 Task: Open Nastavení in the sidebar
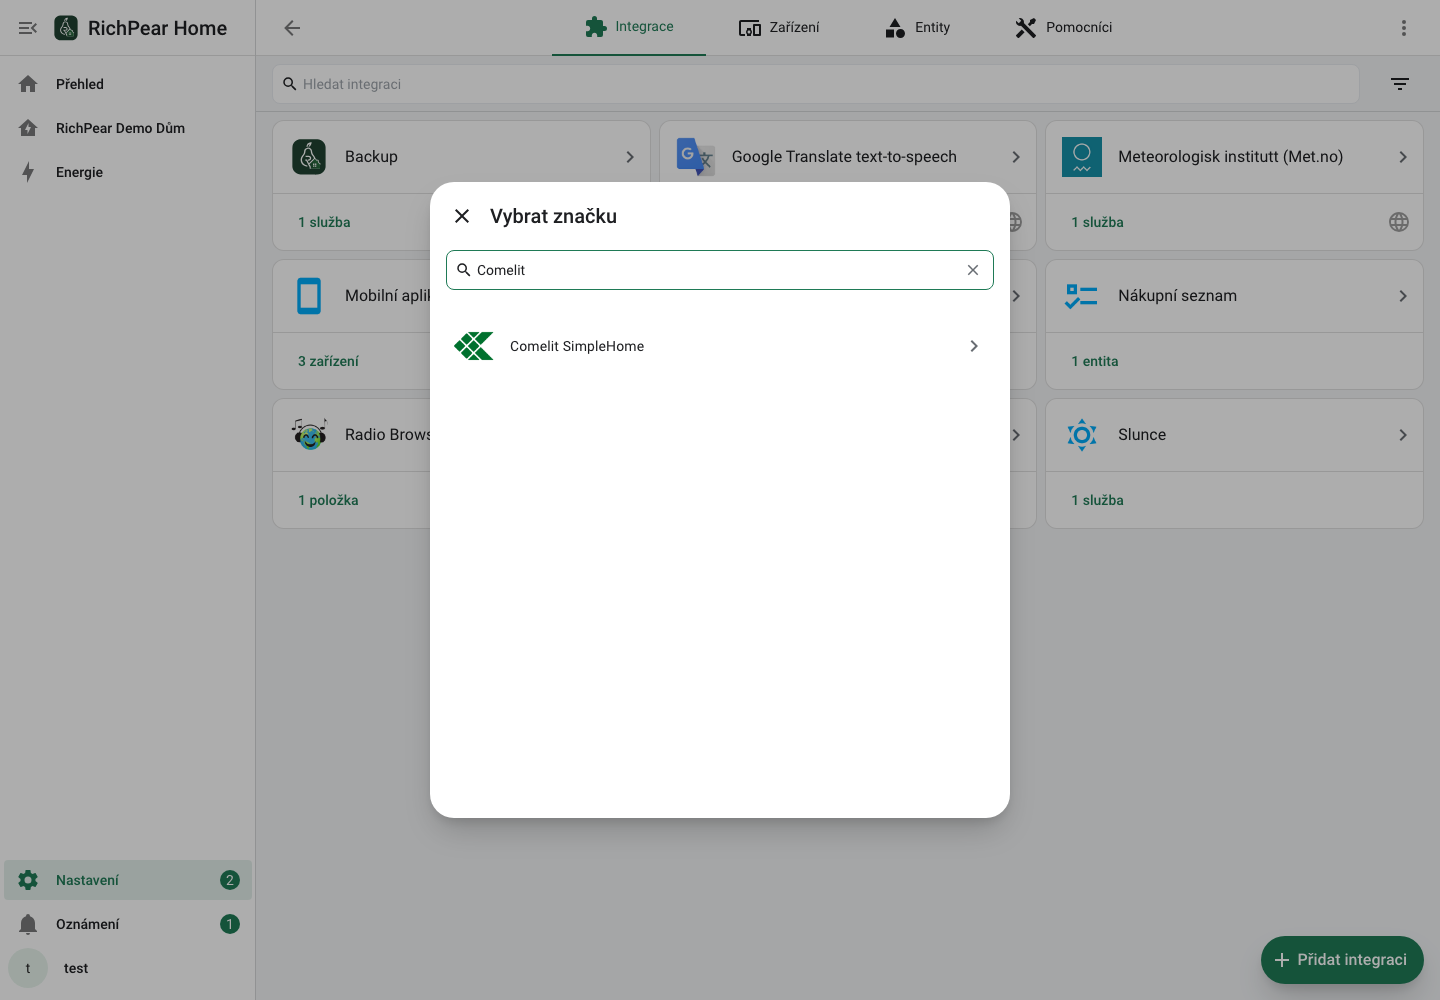(x=128, y=880)
